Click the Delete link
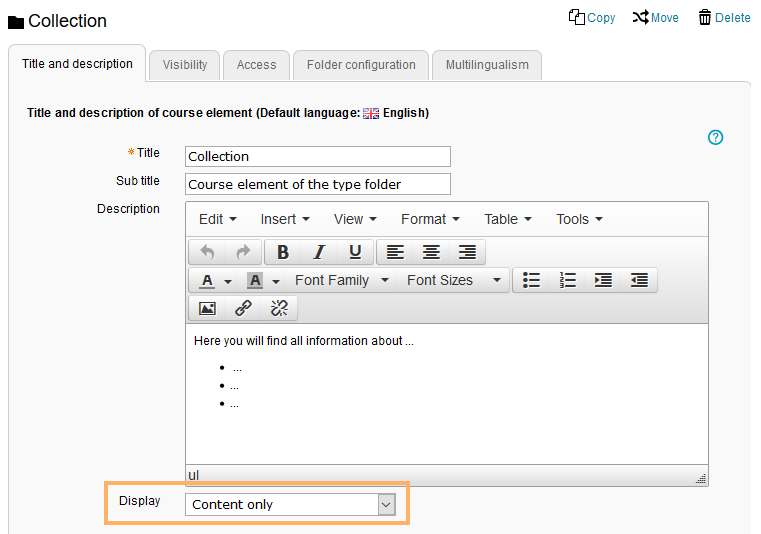The image size is (761, 534). click(x=724, y=18)
